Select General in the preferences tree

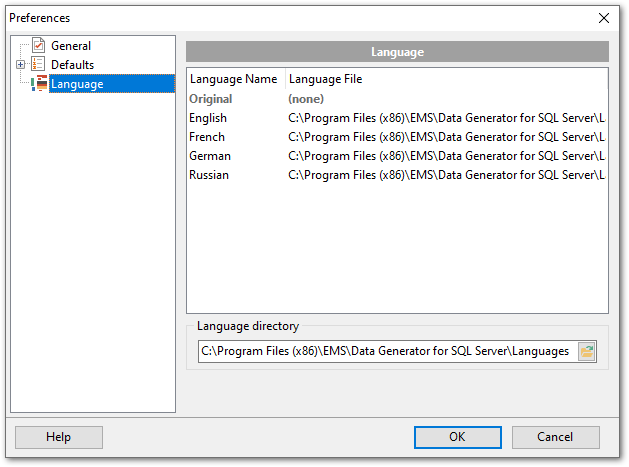(71, 46)
